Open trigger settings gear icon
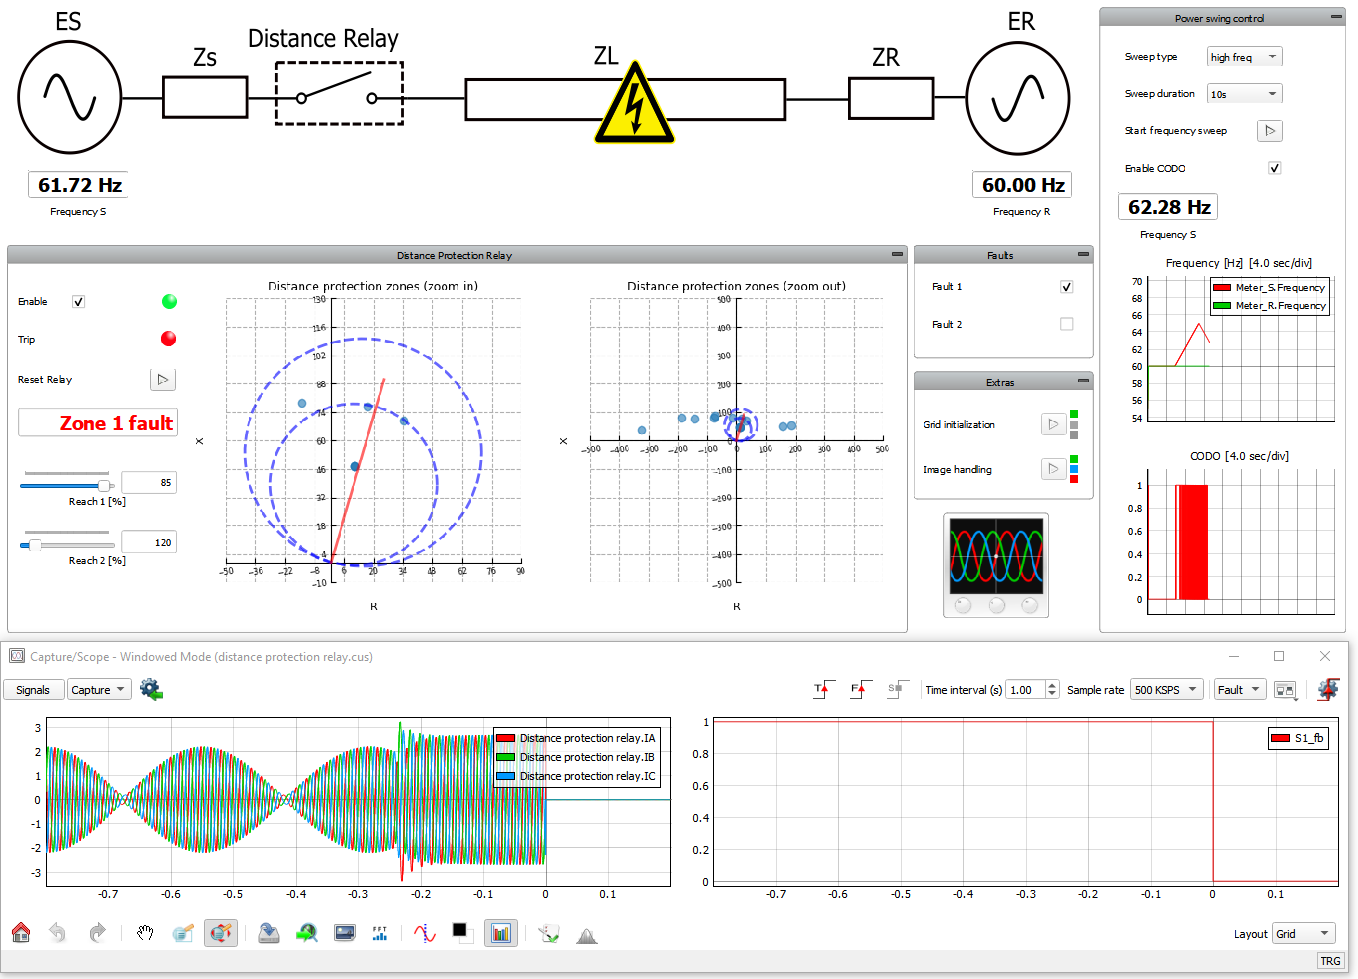This screenshot has height=979, width=1358. click(1328, 689)
